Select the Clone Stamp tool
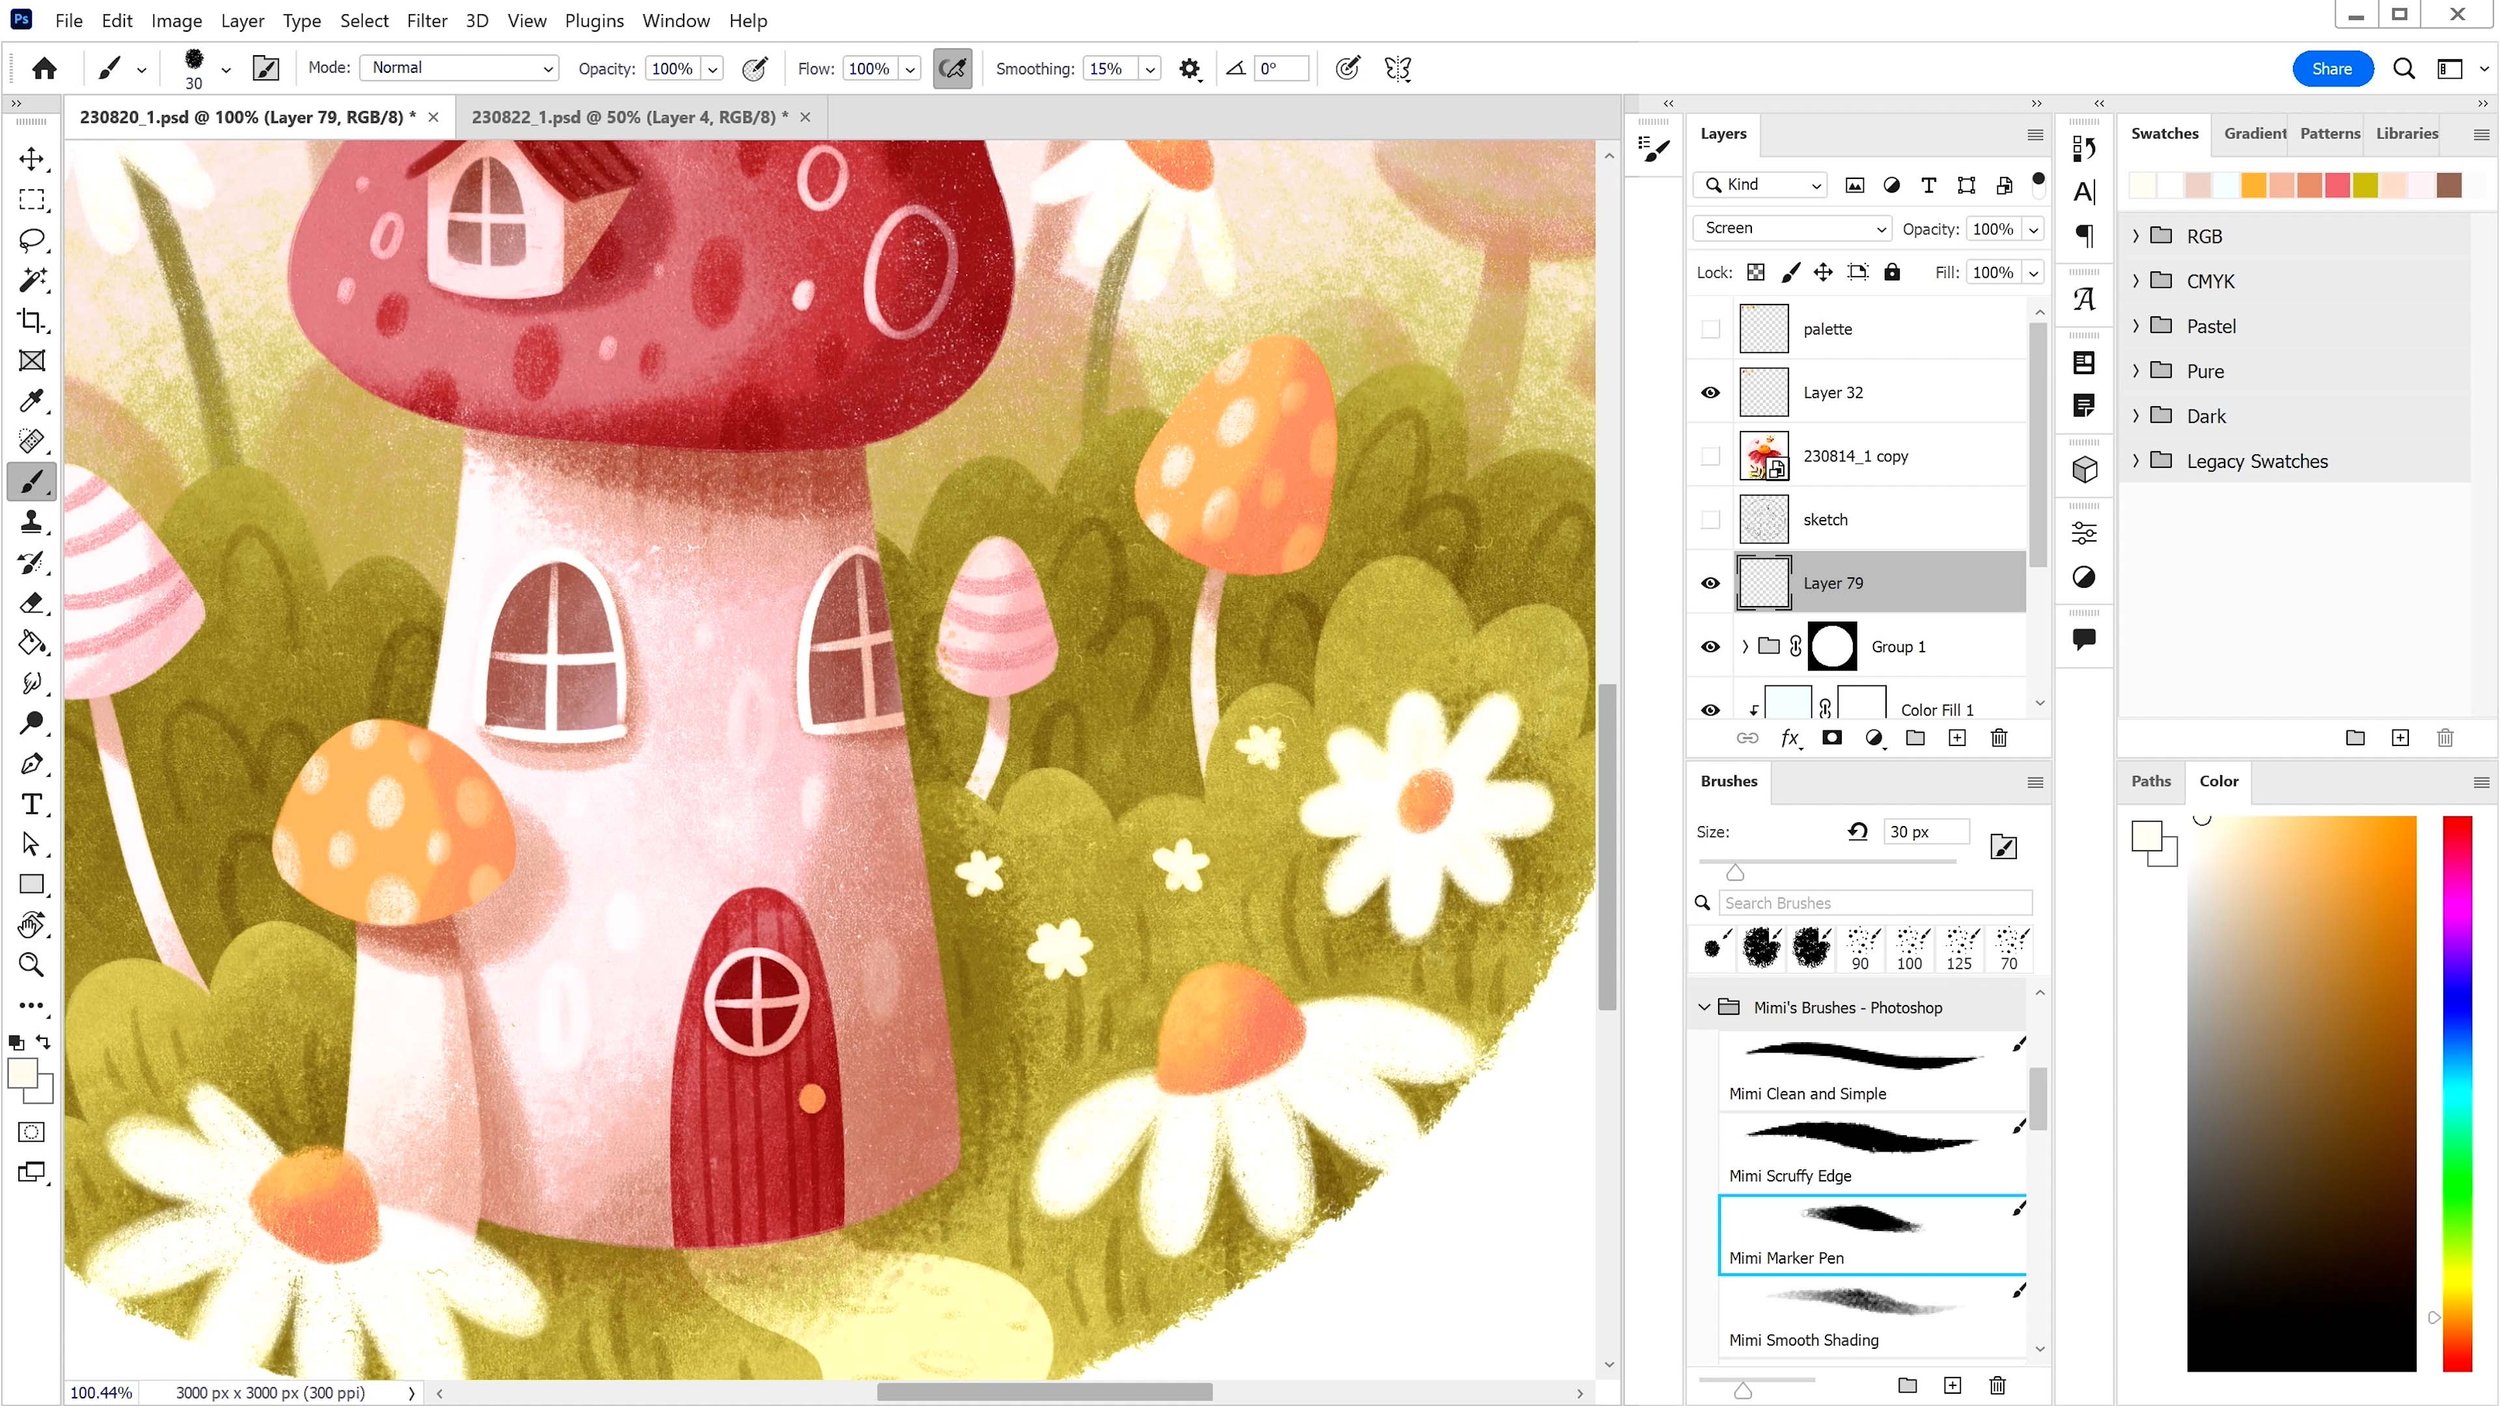The width and height of the screenshot is (2500, 1406). [32, 522]
